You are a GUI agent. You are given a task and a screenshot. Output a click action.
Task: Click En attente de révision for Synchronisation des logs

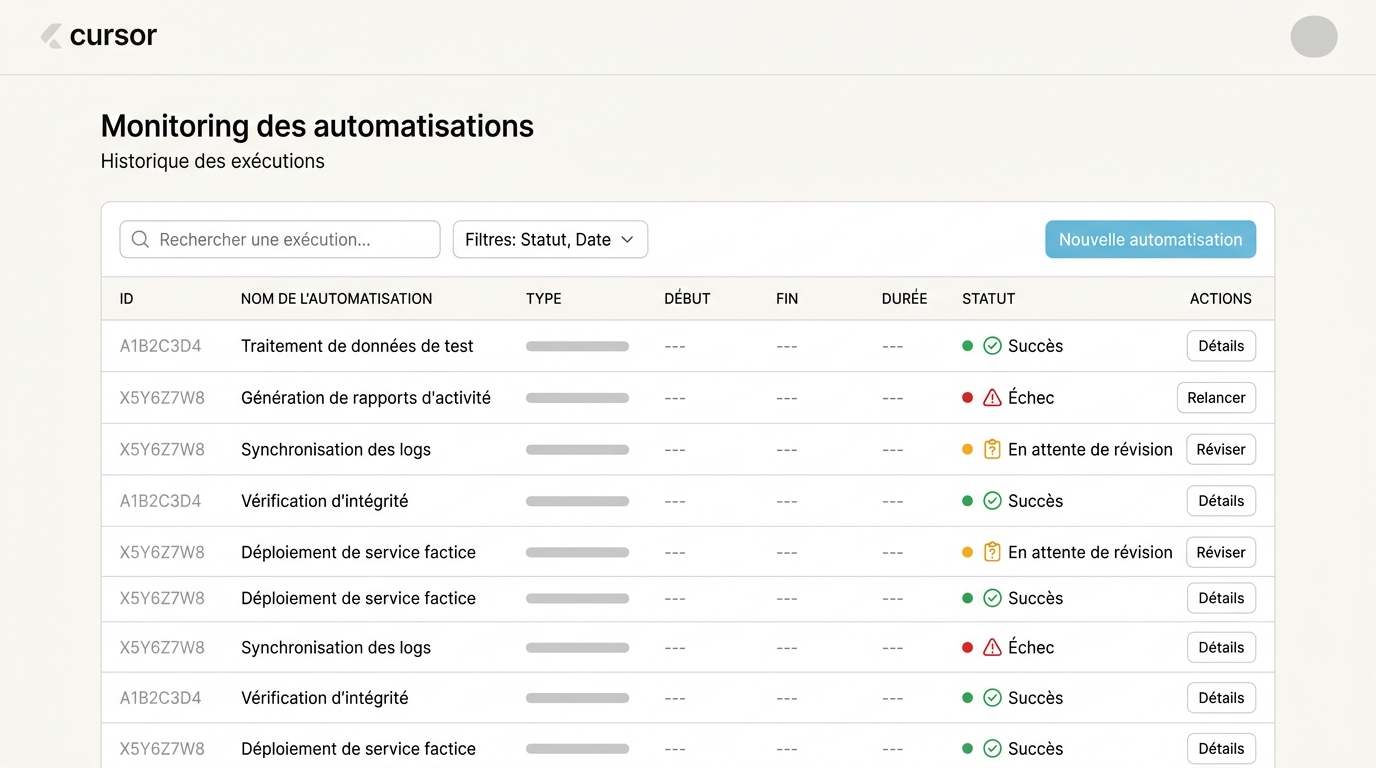[x=1090, y=449]
